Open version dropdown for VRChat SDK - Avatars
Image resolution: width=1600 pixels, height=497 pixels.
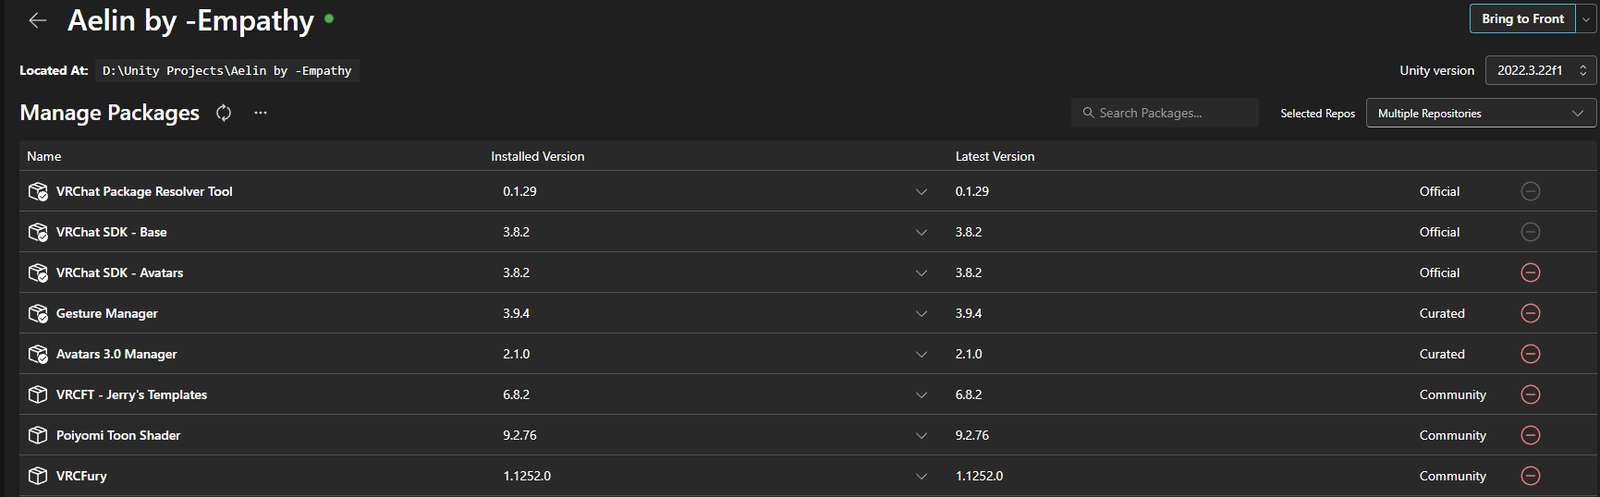point(921,273)
